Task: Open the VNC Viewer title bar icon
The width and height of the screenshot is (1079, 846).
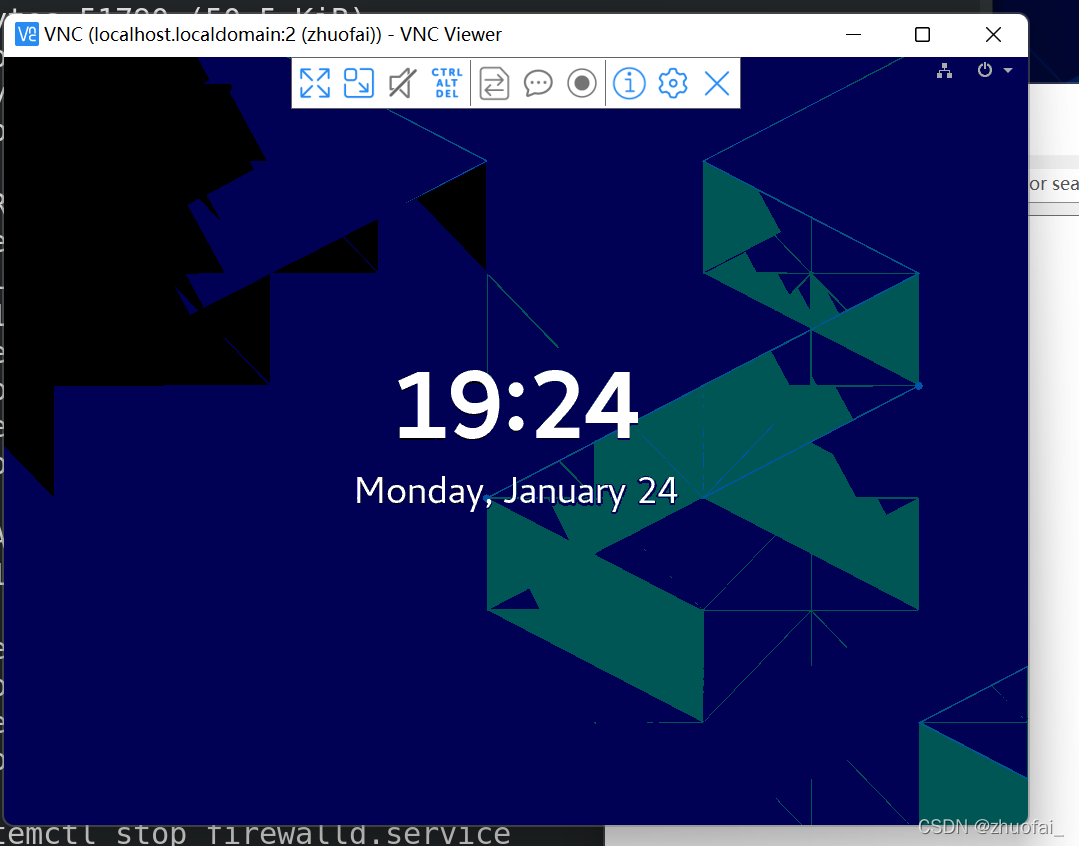Action: [x=27, y=34]
